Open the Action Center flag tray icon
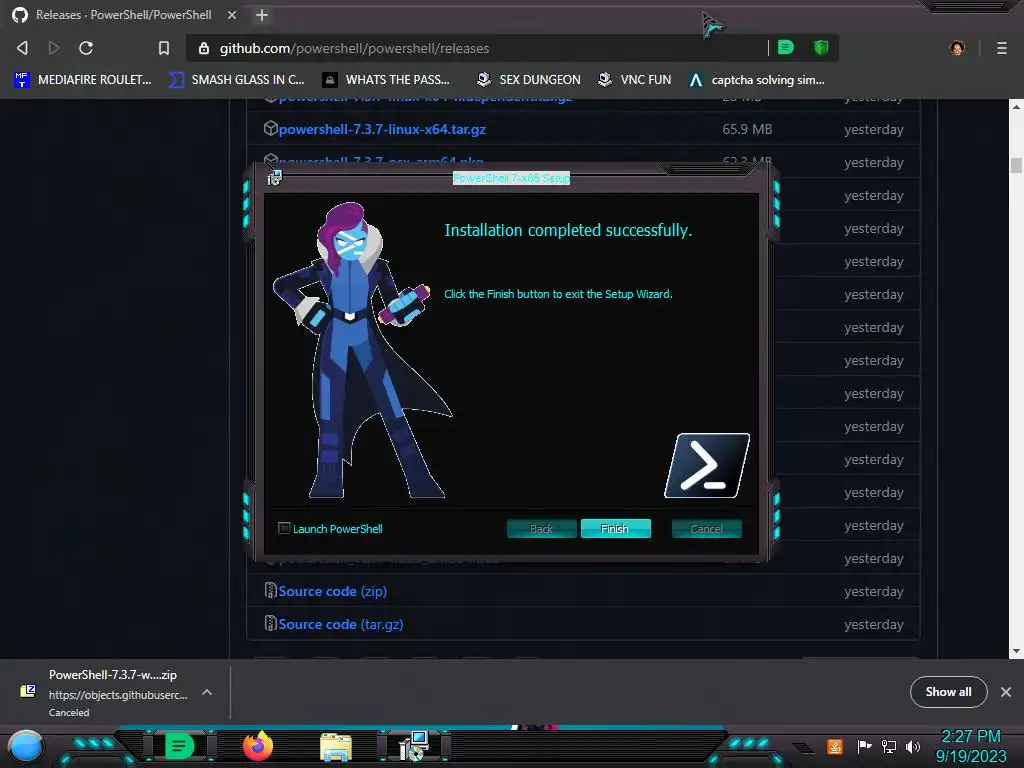Image resolution: width=1024 pixels, height=768 pixels. 864,746
